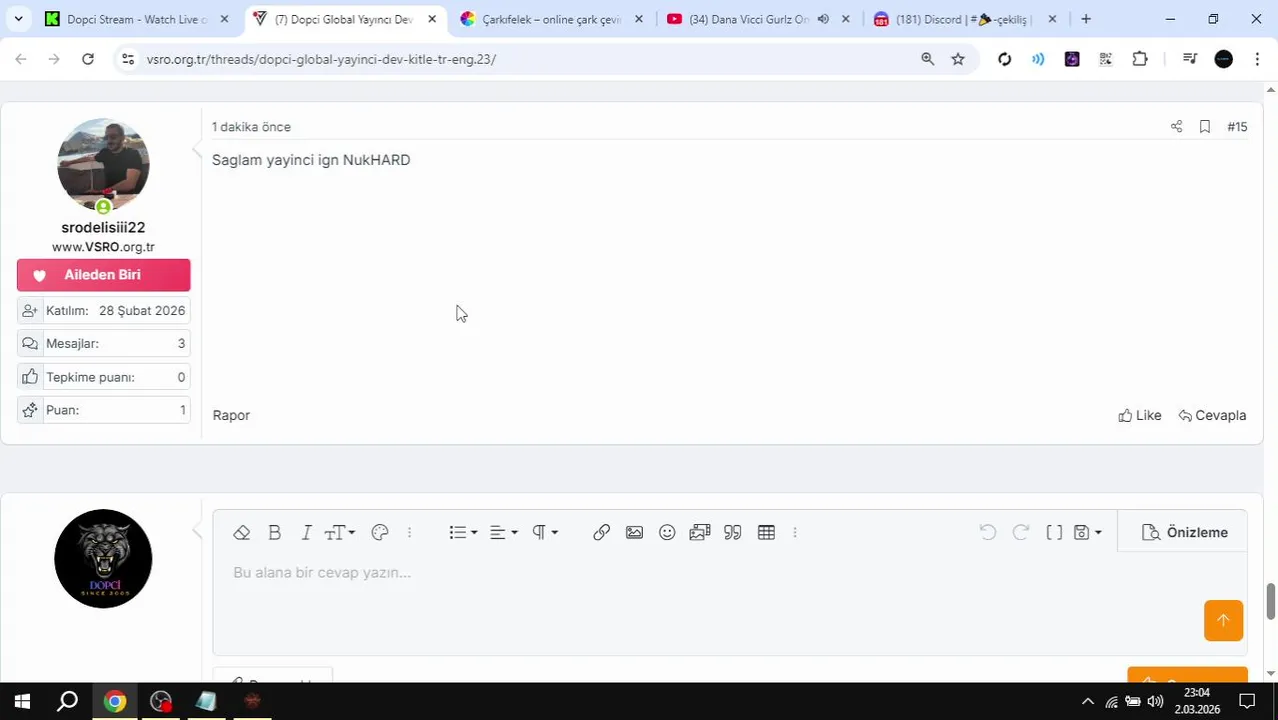Insert a link in the editor
Screen dimensions: 1278x720
(x=601, y=533)
